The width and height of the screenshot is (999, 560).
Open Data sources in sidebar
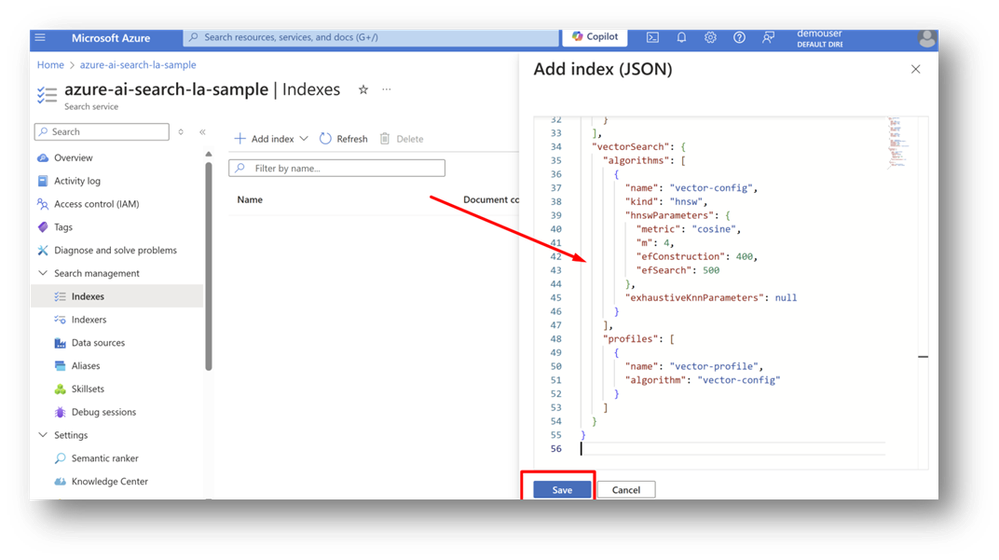(97, 343)
